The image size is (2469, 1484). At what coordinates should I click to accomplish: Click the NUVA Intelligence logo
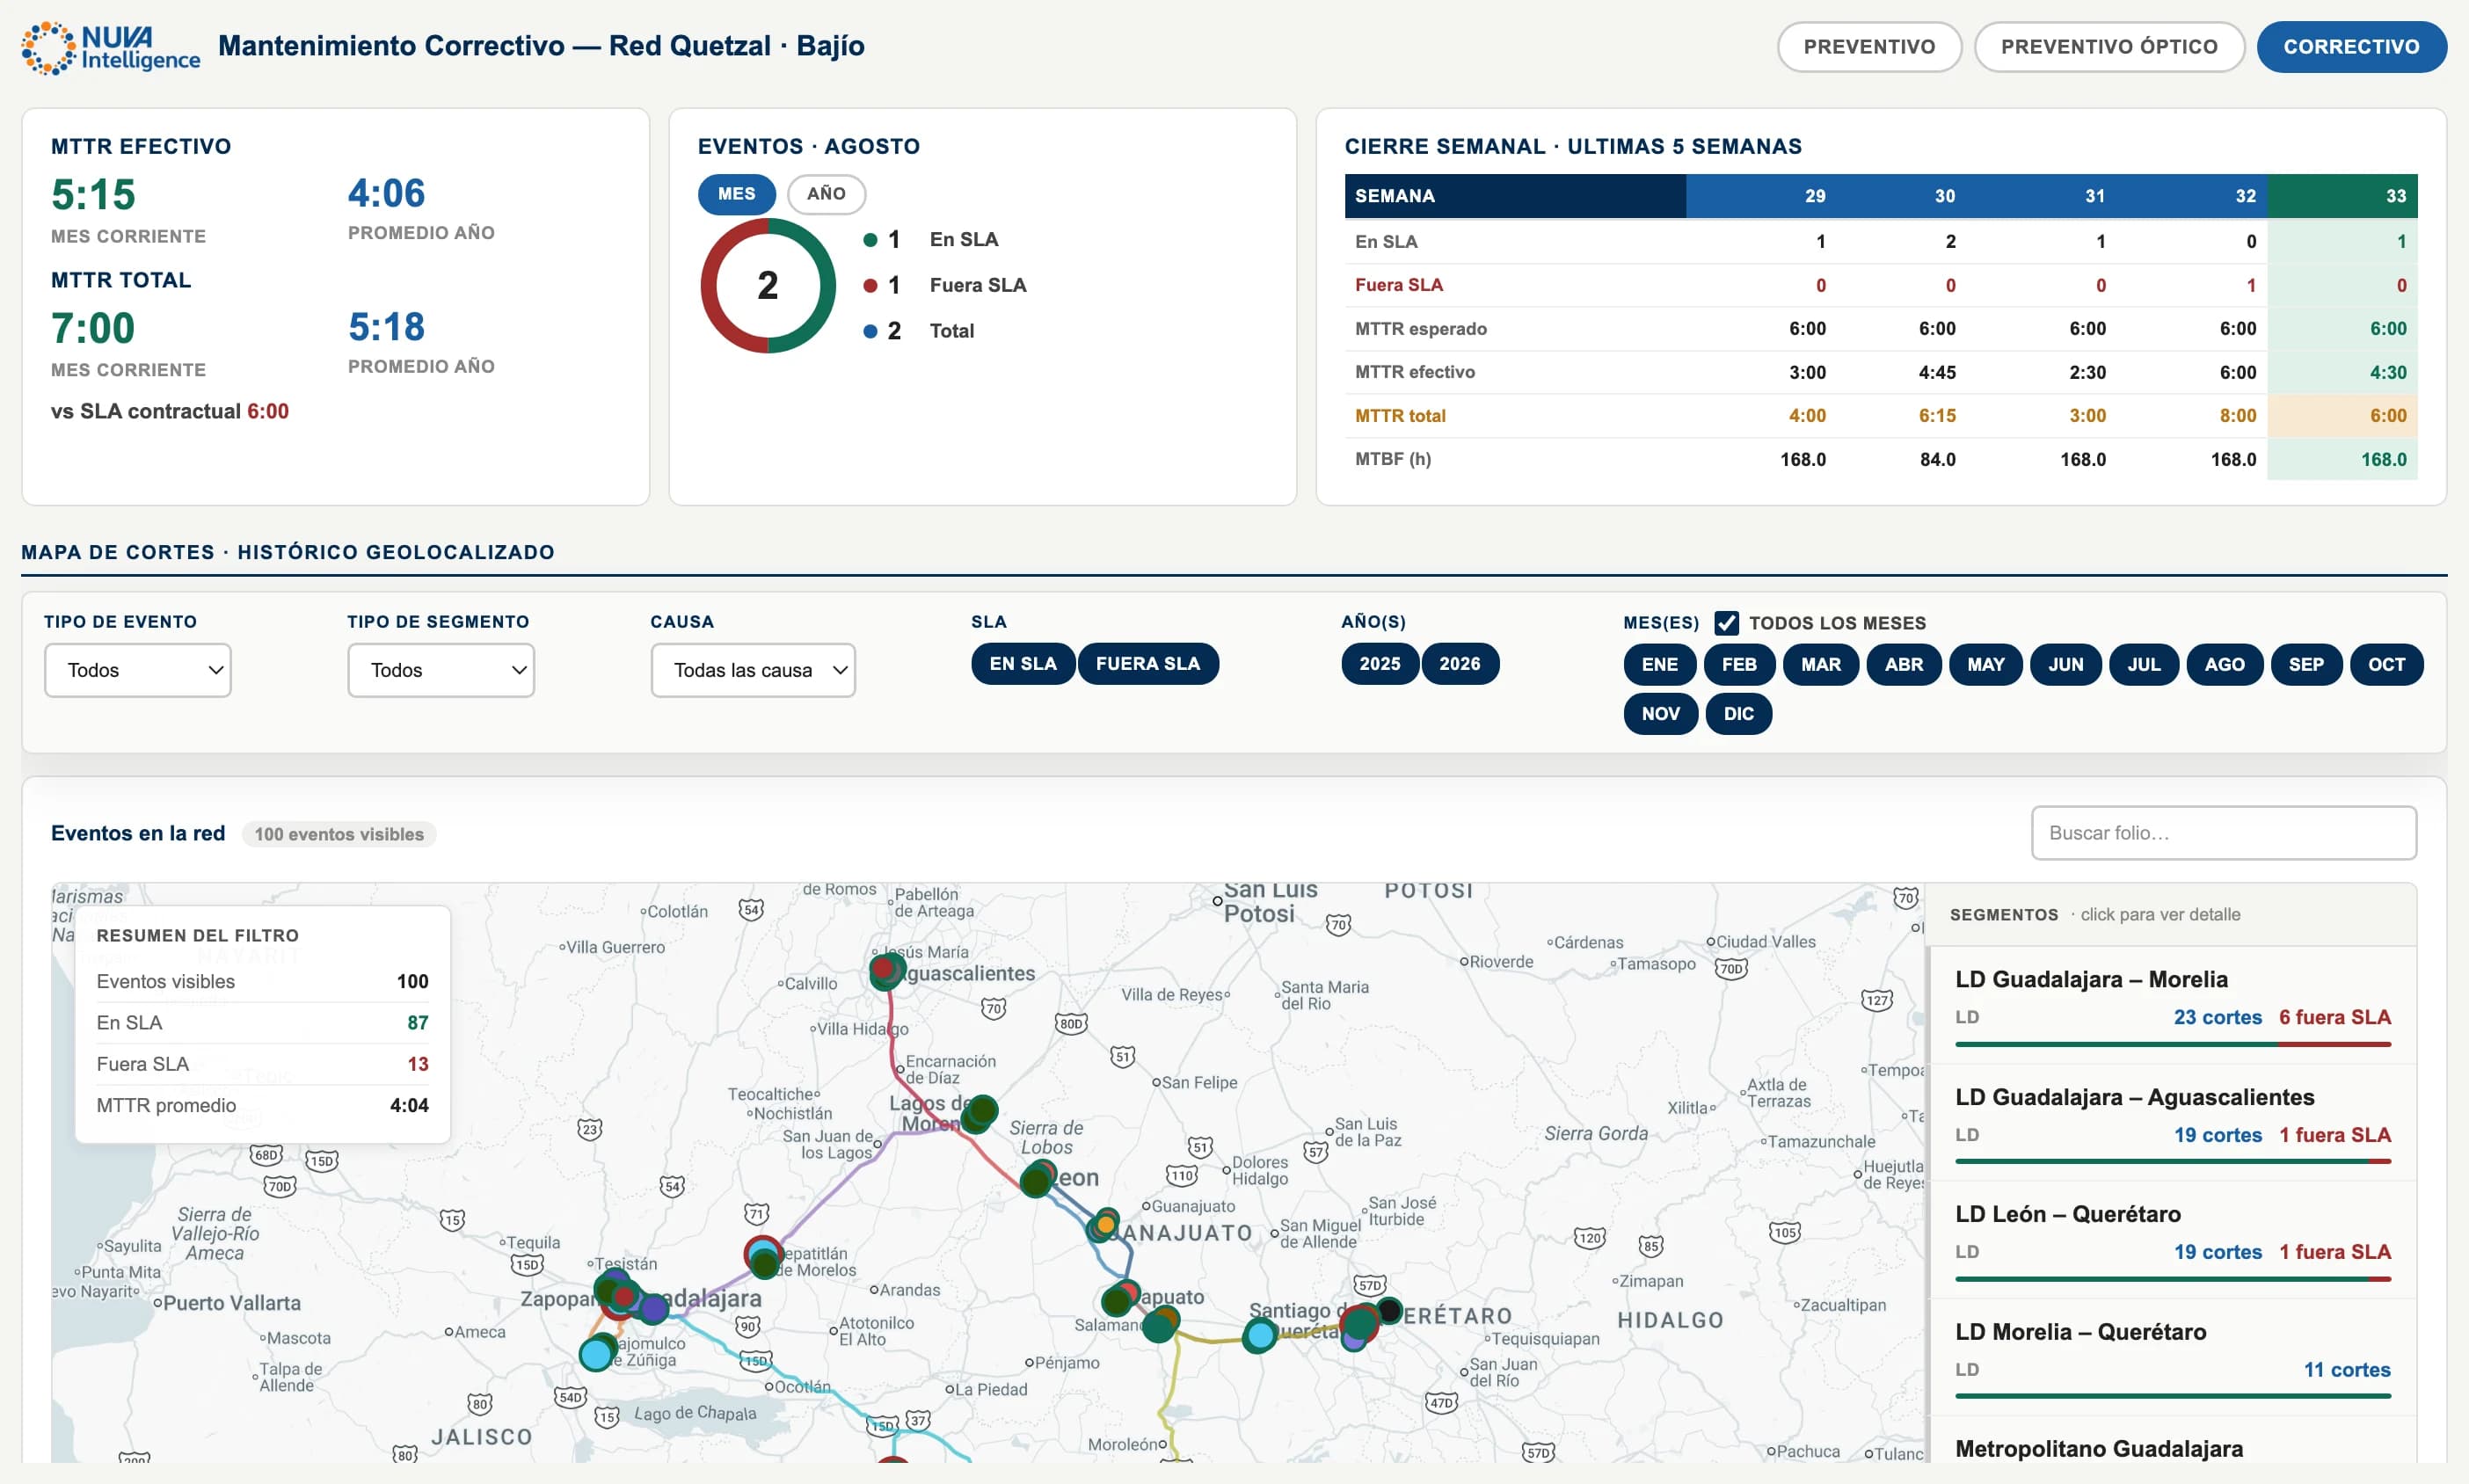111,47
